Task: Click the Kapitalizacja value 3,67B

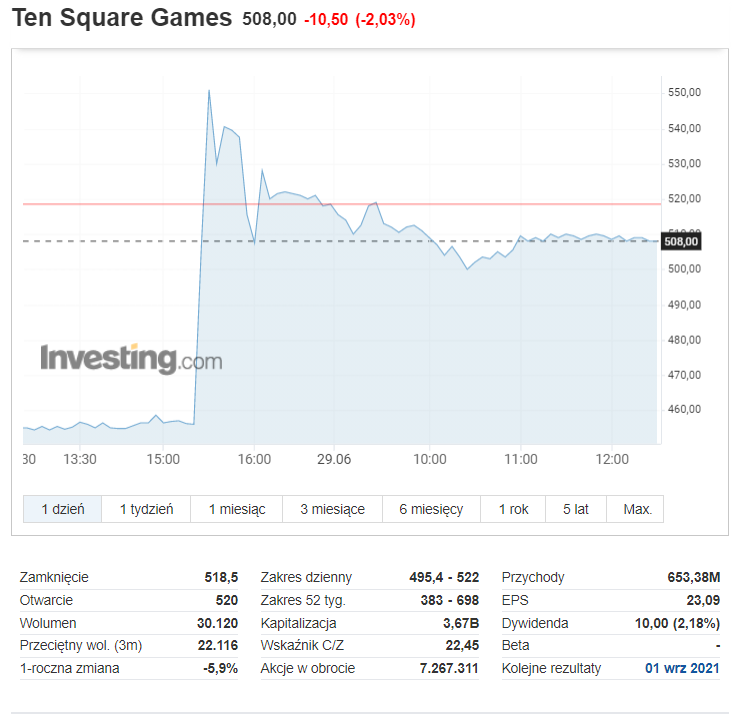Action: tap(461, 623)
